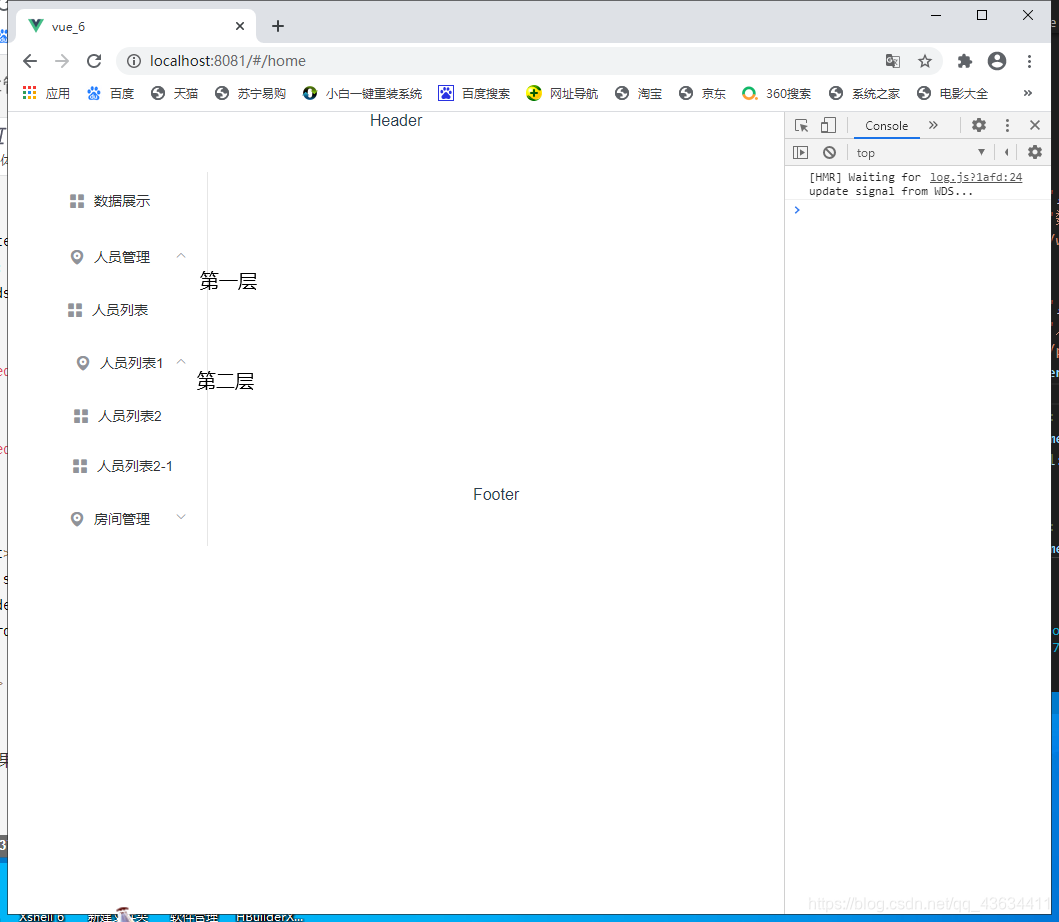Open DevTools customize three-dot menu

(x=1007, y=125)
